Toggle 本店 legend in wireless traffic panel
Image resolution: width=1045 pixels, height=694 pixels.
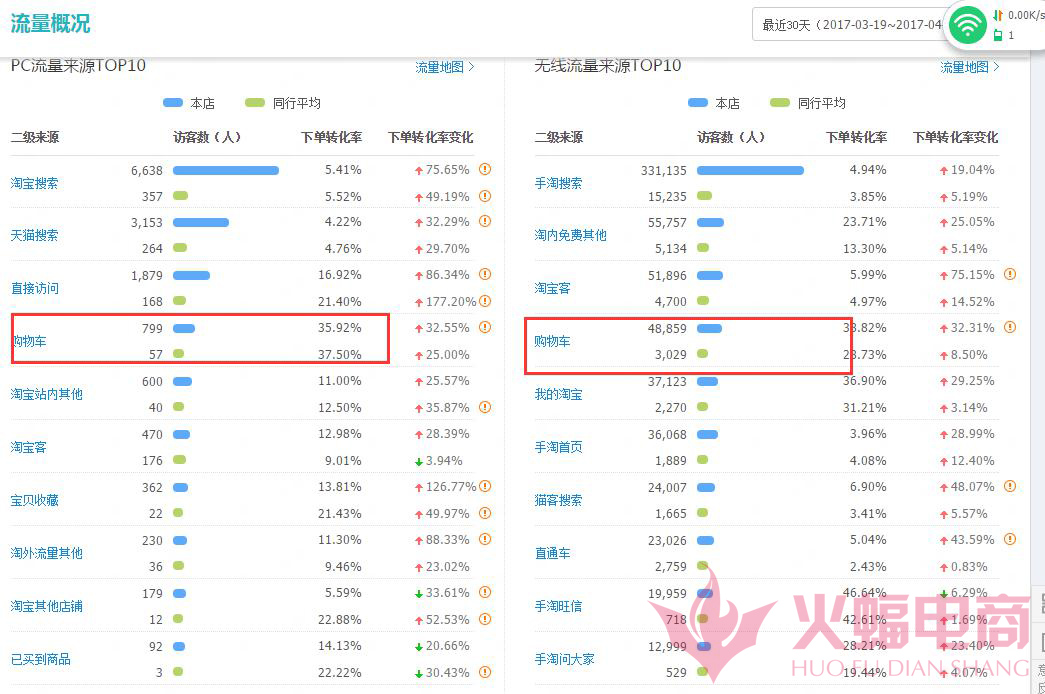pos(714,103)
